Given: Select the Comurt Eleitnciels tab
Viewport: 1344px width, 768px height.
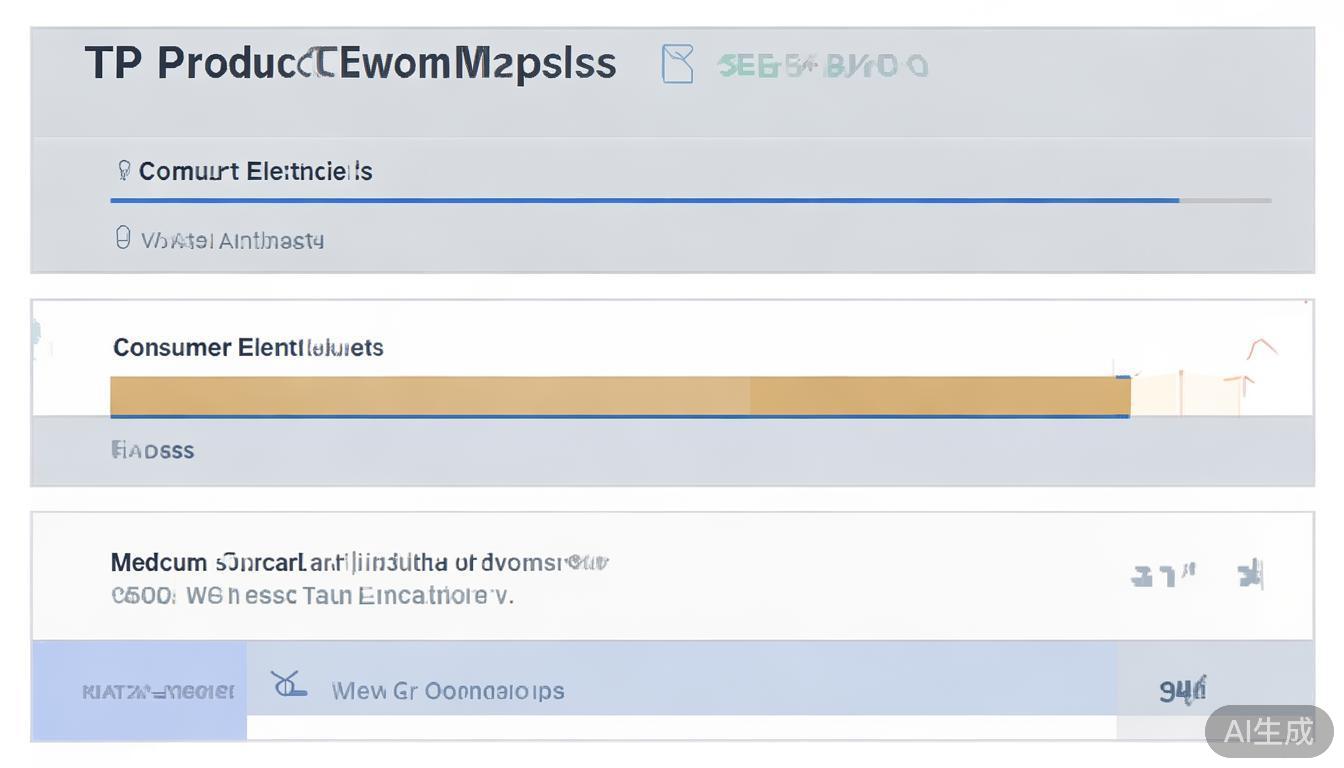Looking at the screenshot, I should [x=255, y=172].
